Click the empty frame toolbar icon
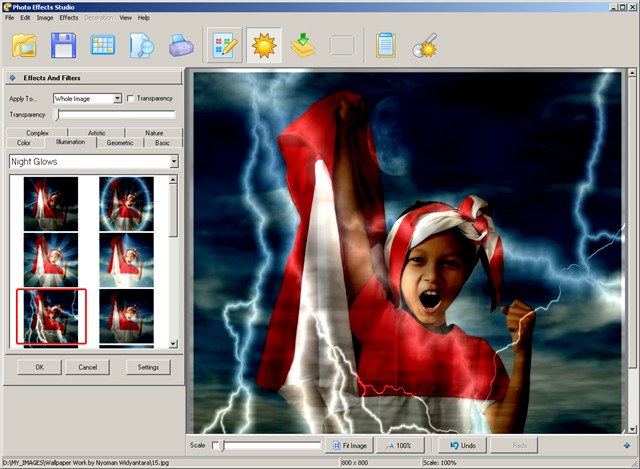This screenshot has height=469, width=640. [x=342, y=45]
